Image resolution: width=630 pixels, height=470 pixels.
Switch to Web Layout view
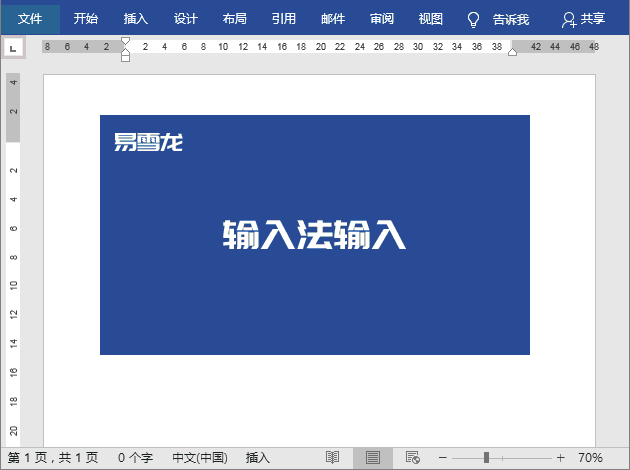pos(412,458)
